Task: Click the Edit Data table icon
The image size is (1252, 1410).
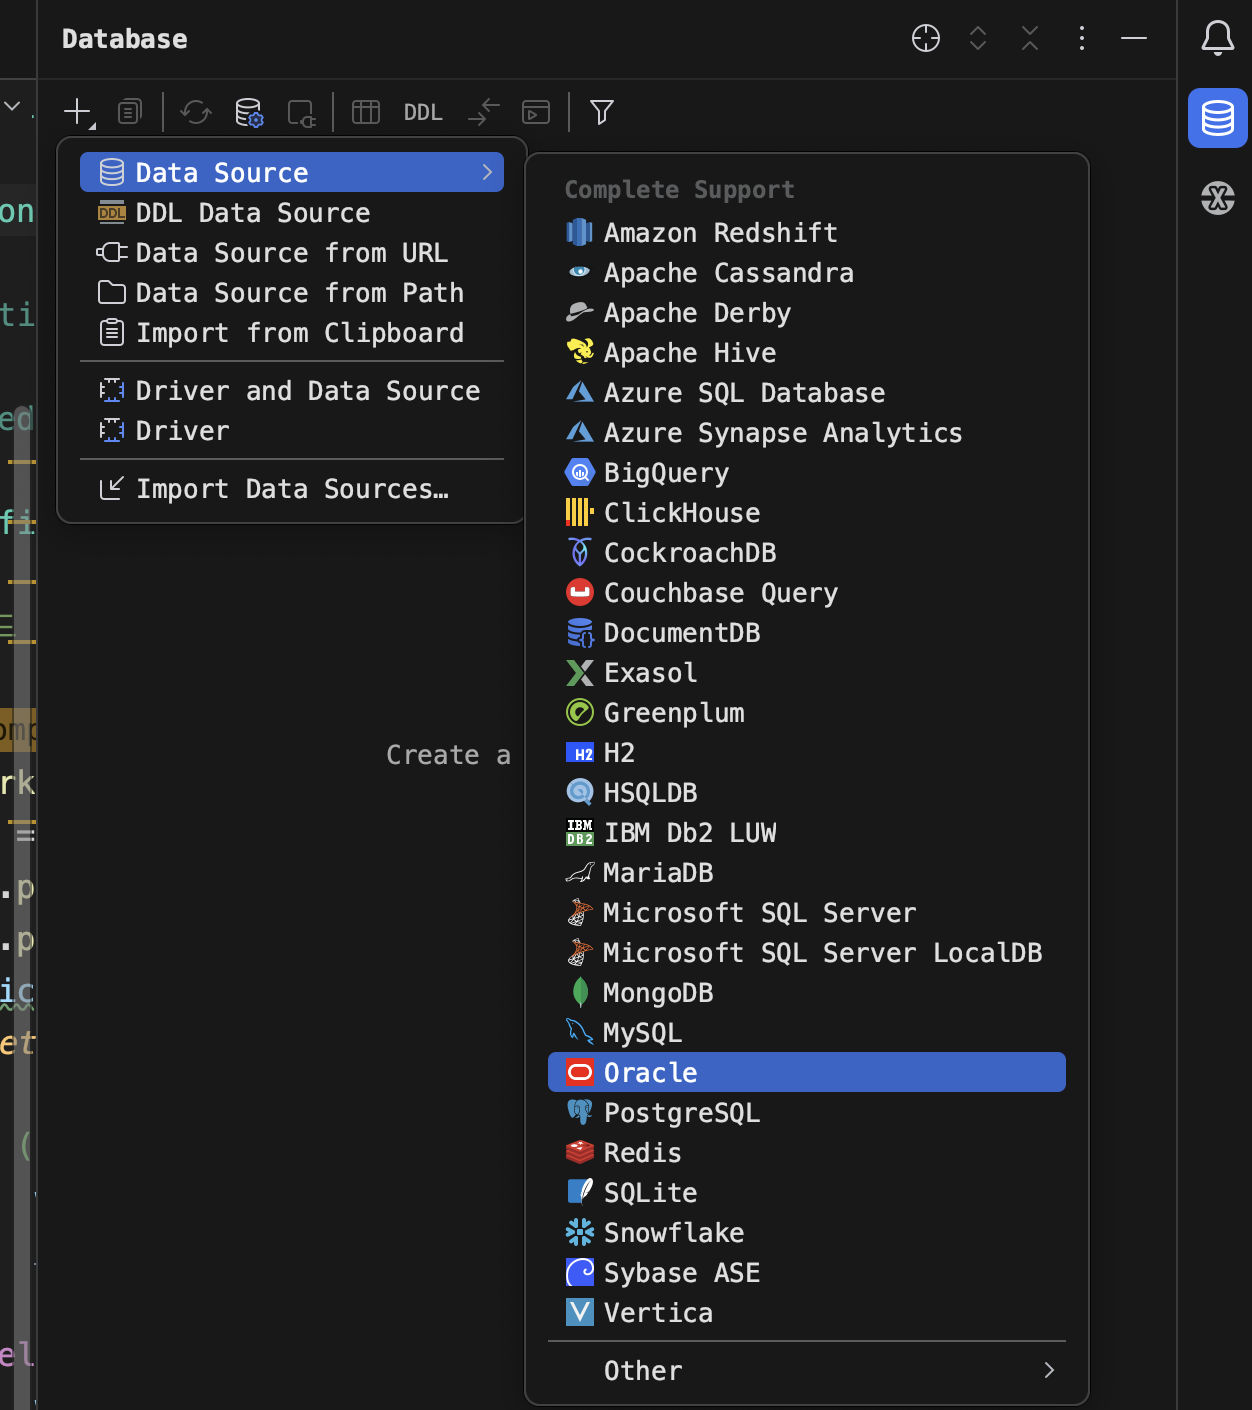Action: [366, 112]
